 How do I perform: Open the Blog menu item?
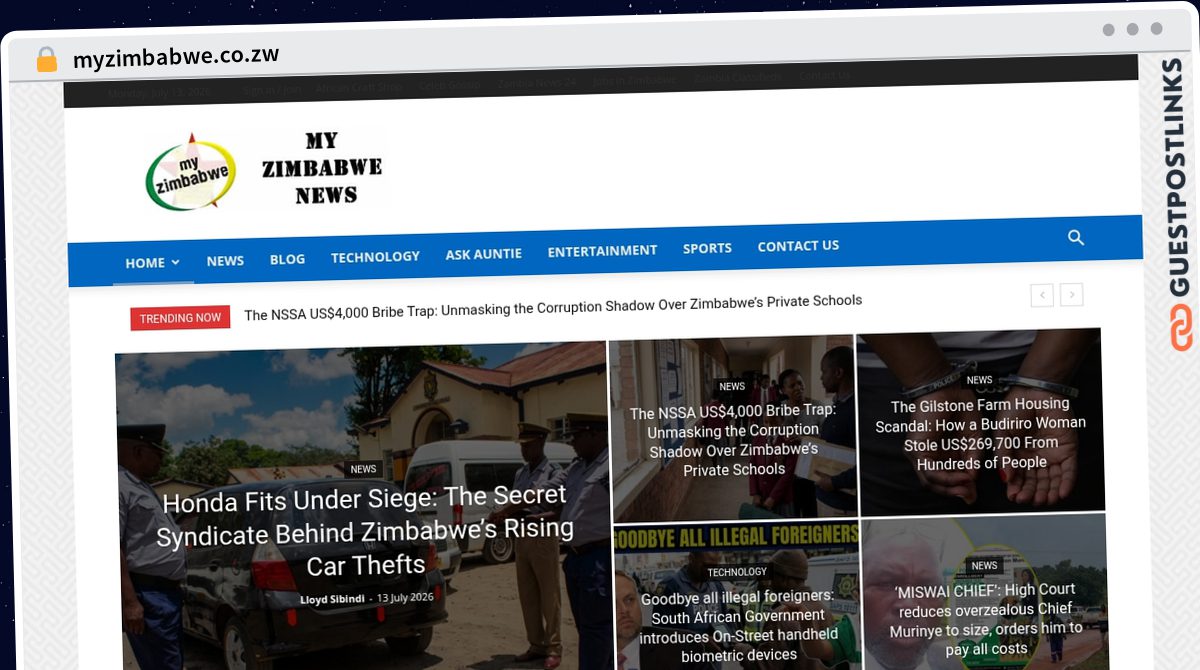point(287,259)
